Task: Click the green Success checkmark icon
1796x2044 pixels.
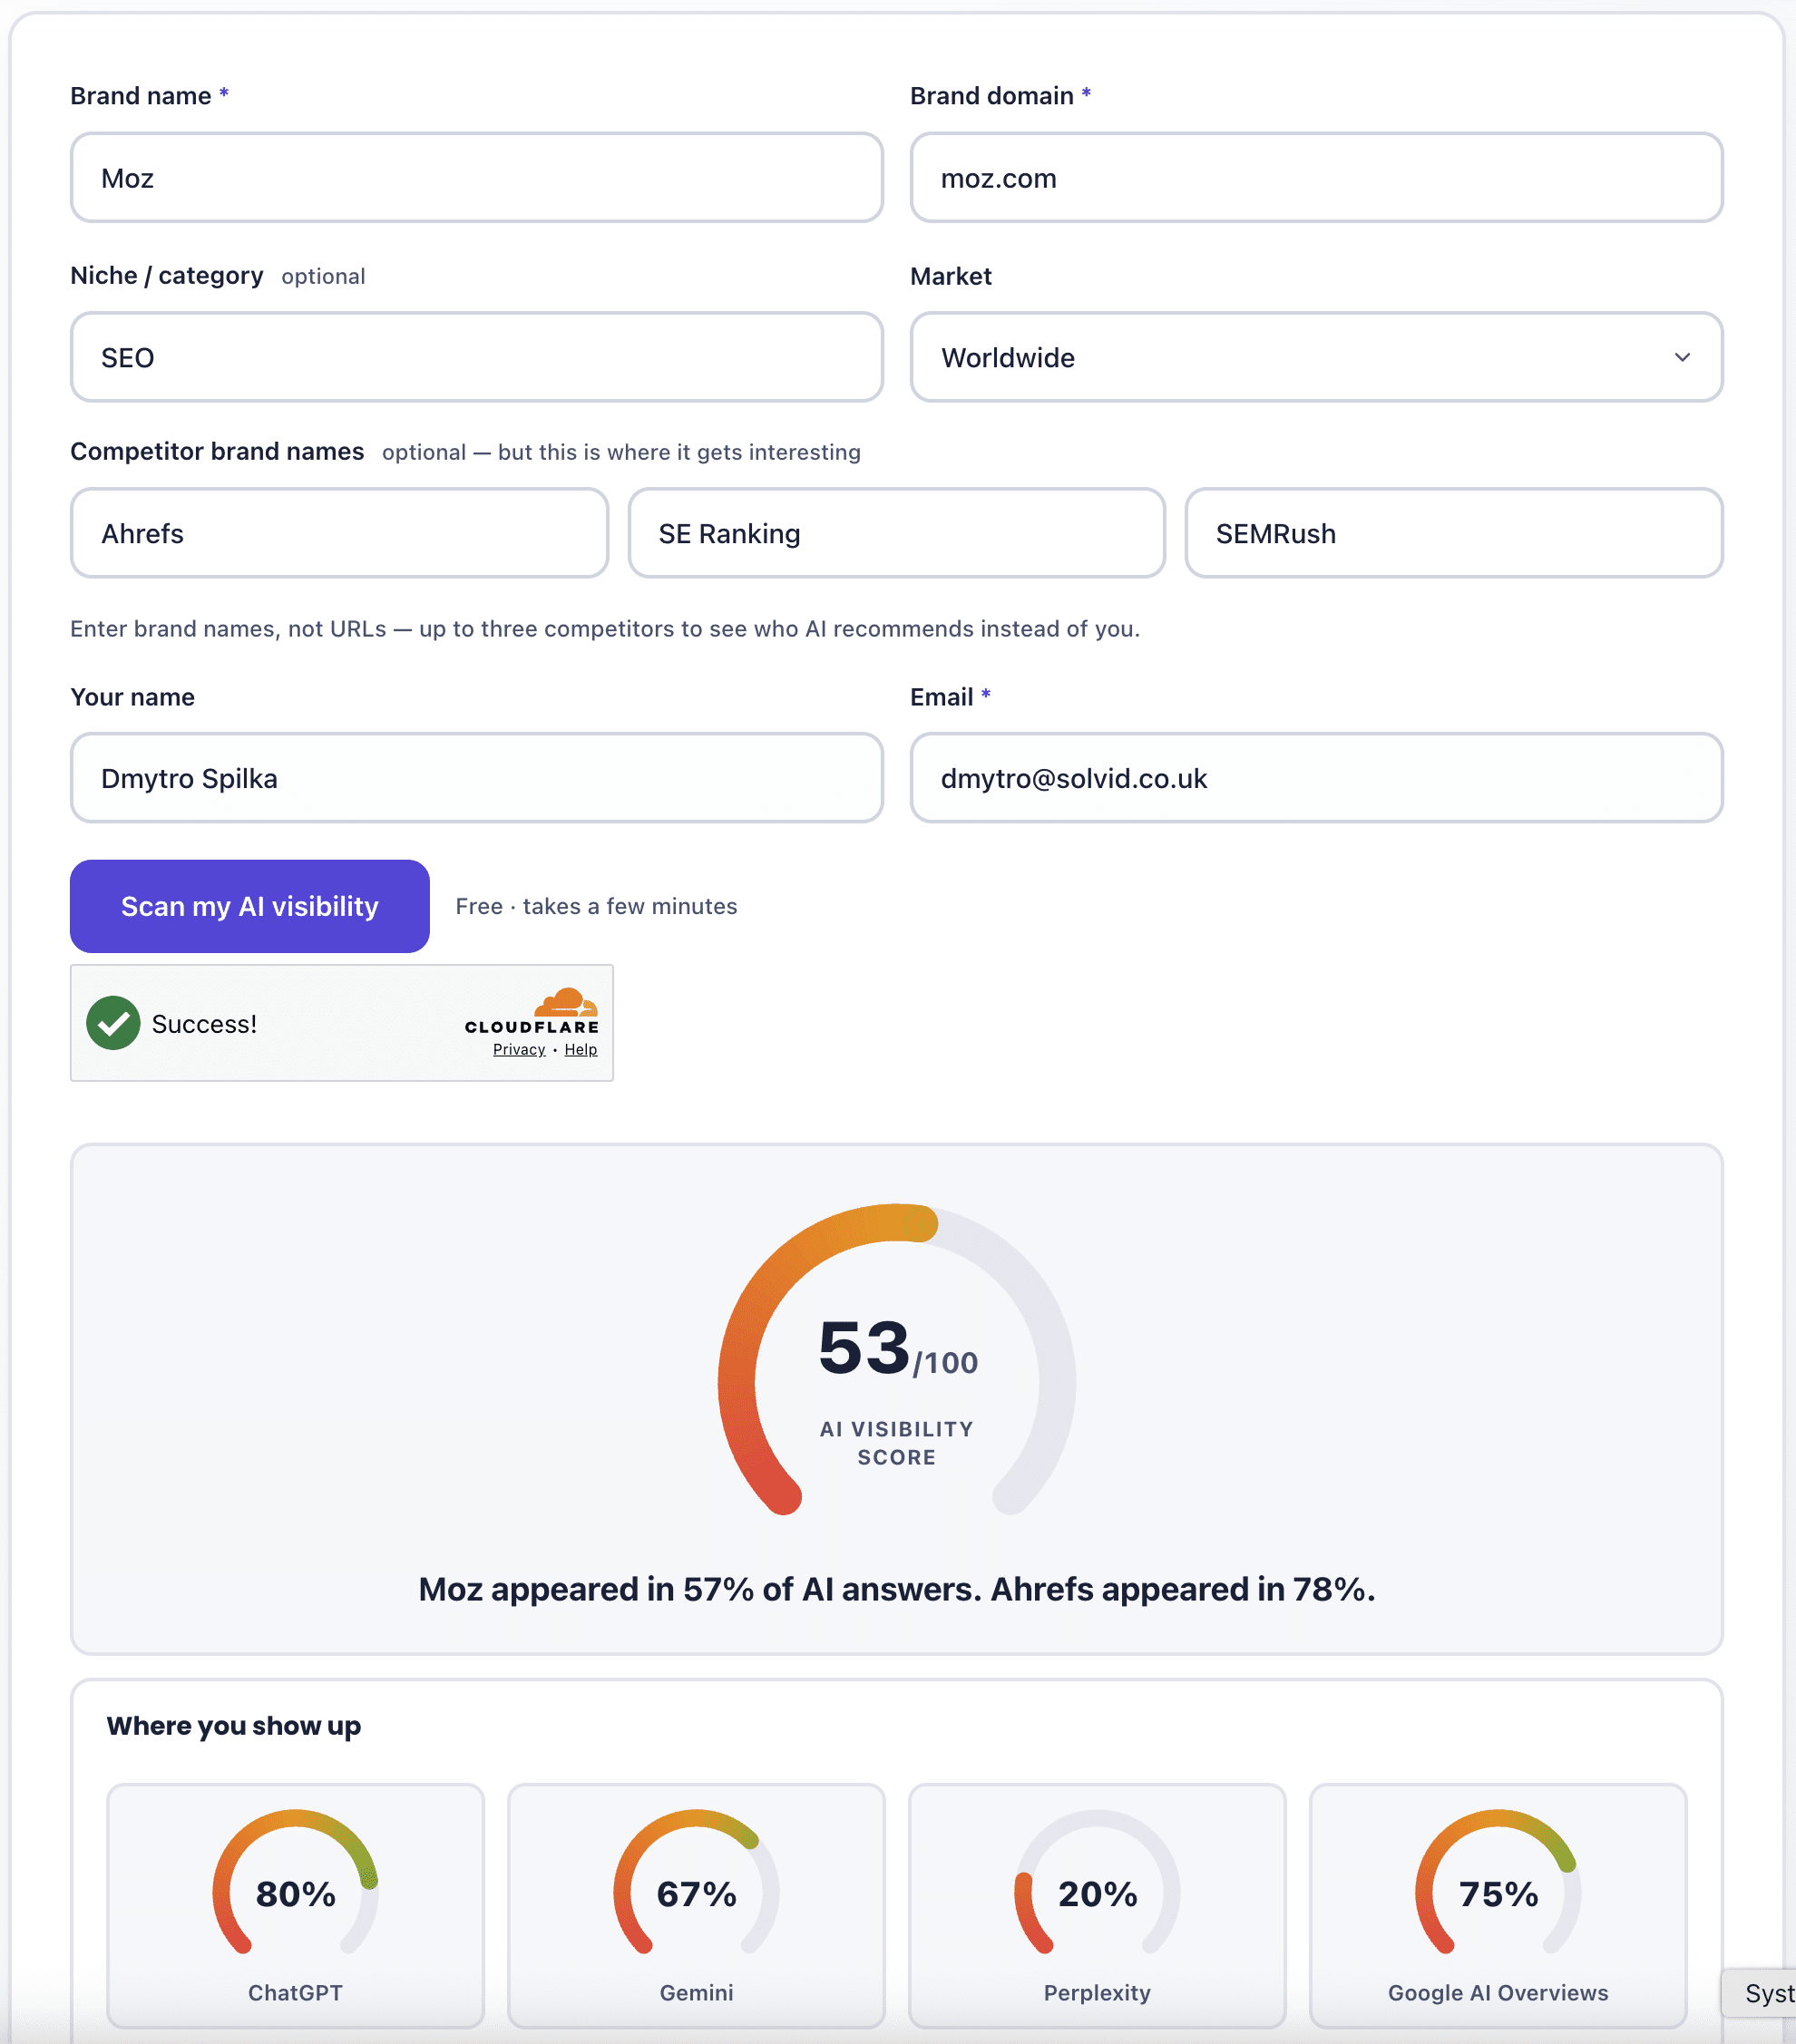Action: click(x=113, y=1023)
